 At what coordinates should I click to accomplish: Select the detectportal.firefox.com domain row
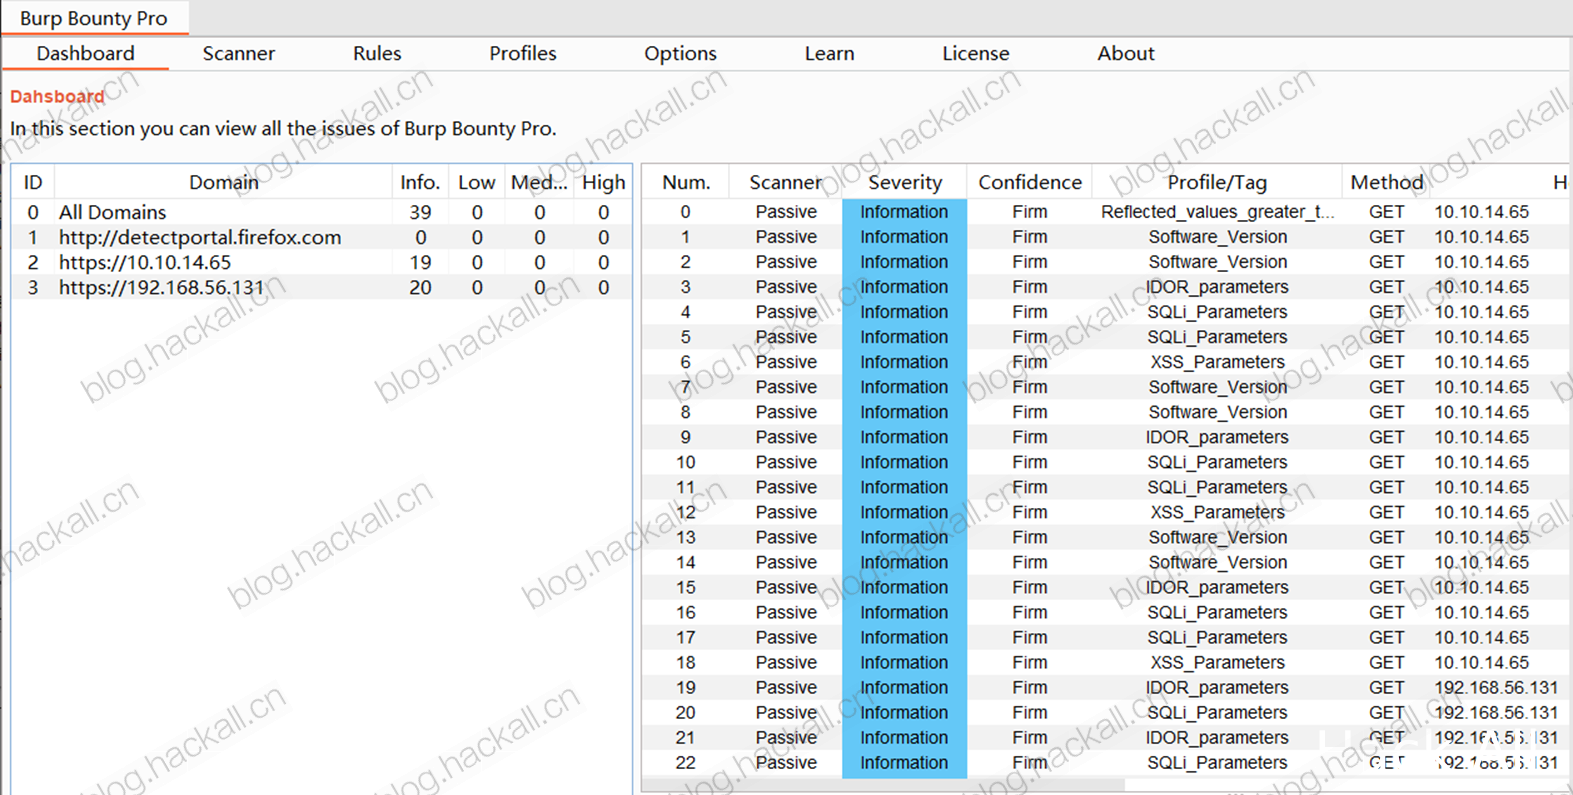[x=321, y=237]
